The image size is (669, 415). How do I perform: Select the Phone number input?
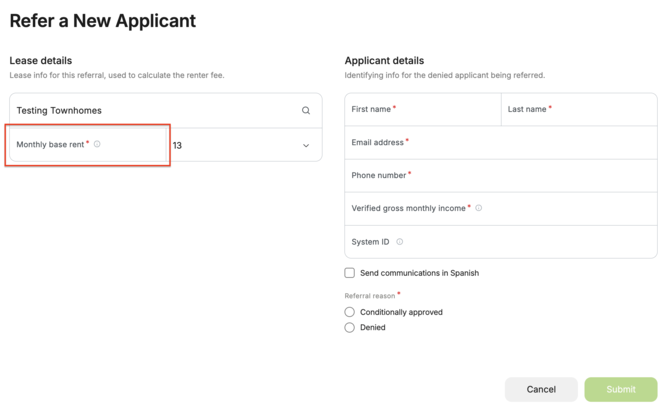click(x=501, y=176)
